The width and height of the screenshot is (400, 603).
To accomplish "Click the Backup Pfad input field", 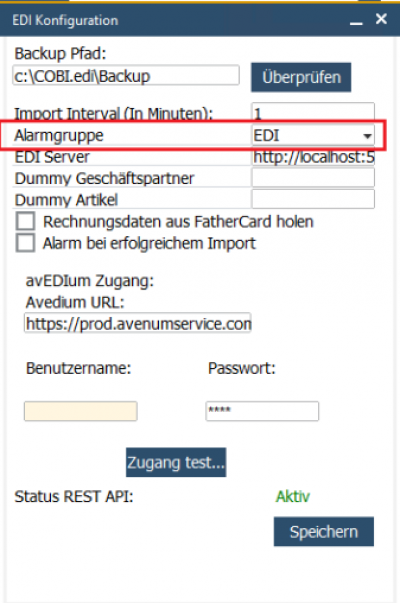I will pos(126,75).
